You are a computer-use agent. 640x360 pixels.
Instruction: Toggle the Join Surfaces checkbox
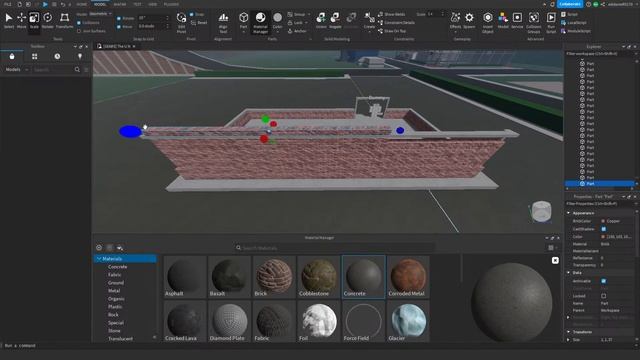coord(79,31)
